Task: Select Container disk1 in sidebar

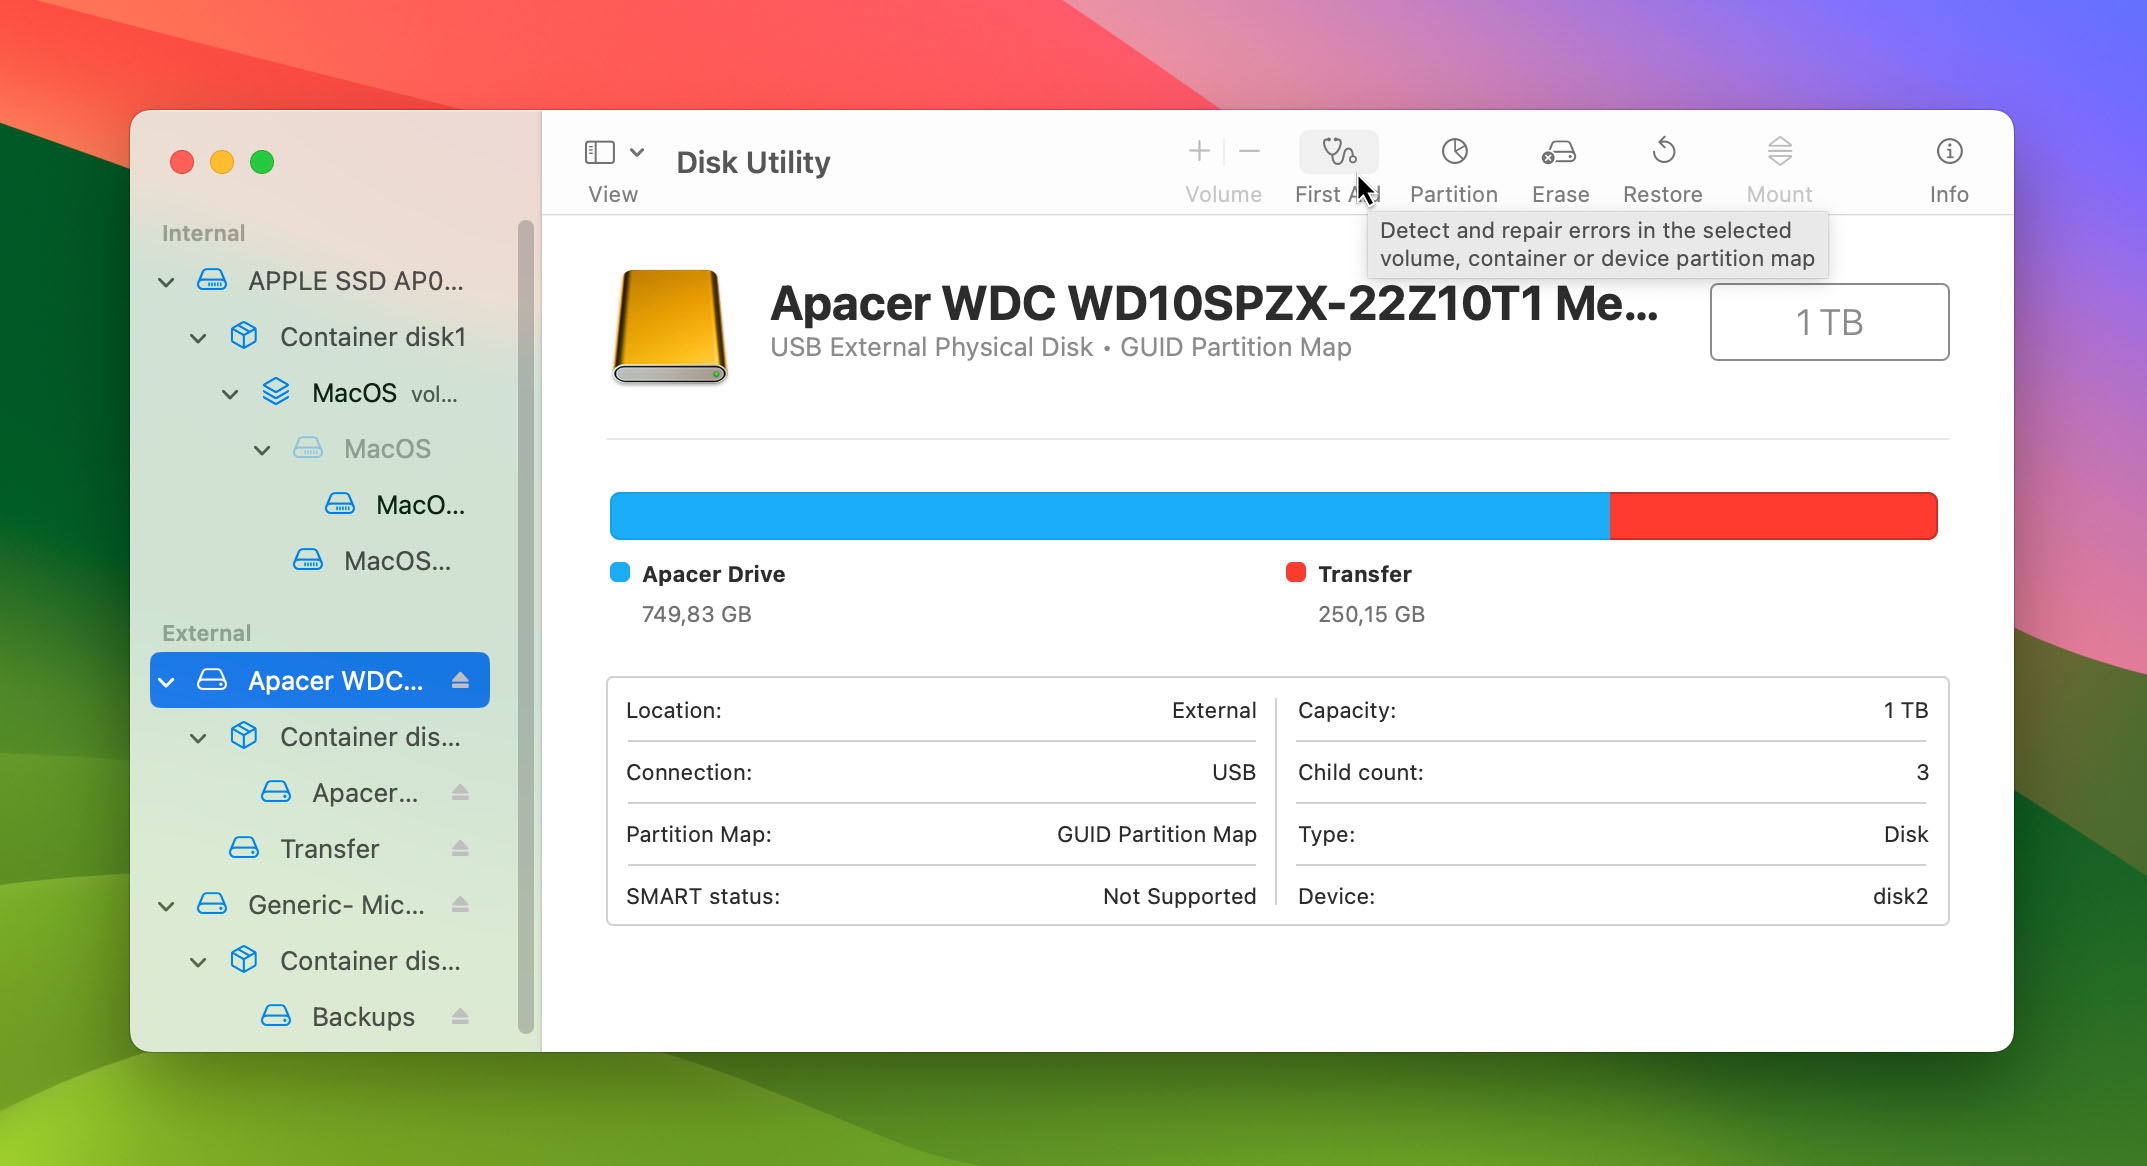Action: click(320, 337)
